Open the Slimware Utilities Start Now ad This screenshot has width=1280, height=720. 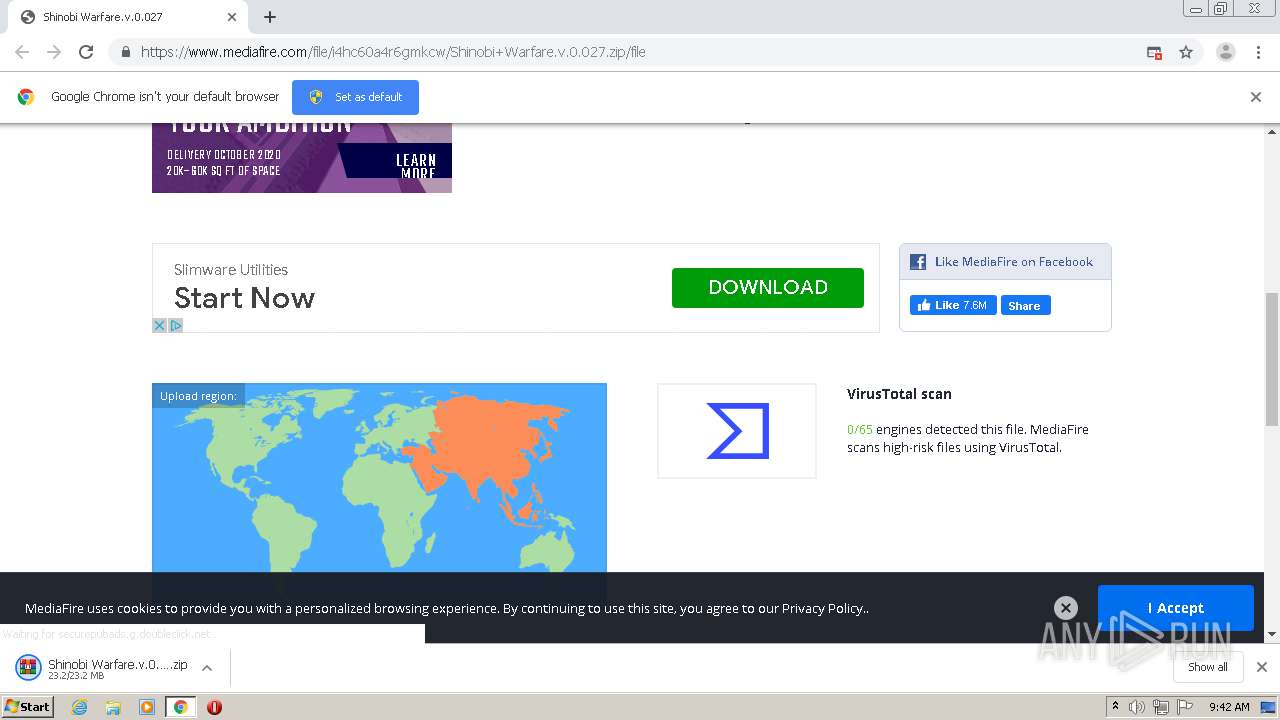244,297
